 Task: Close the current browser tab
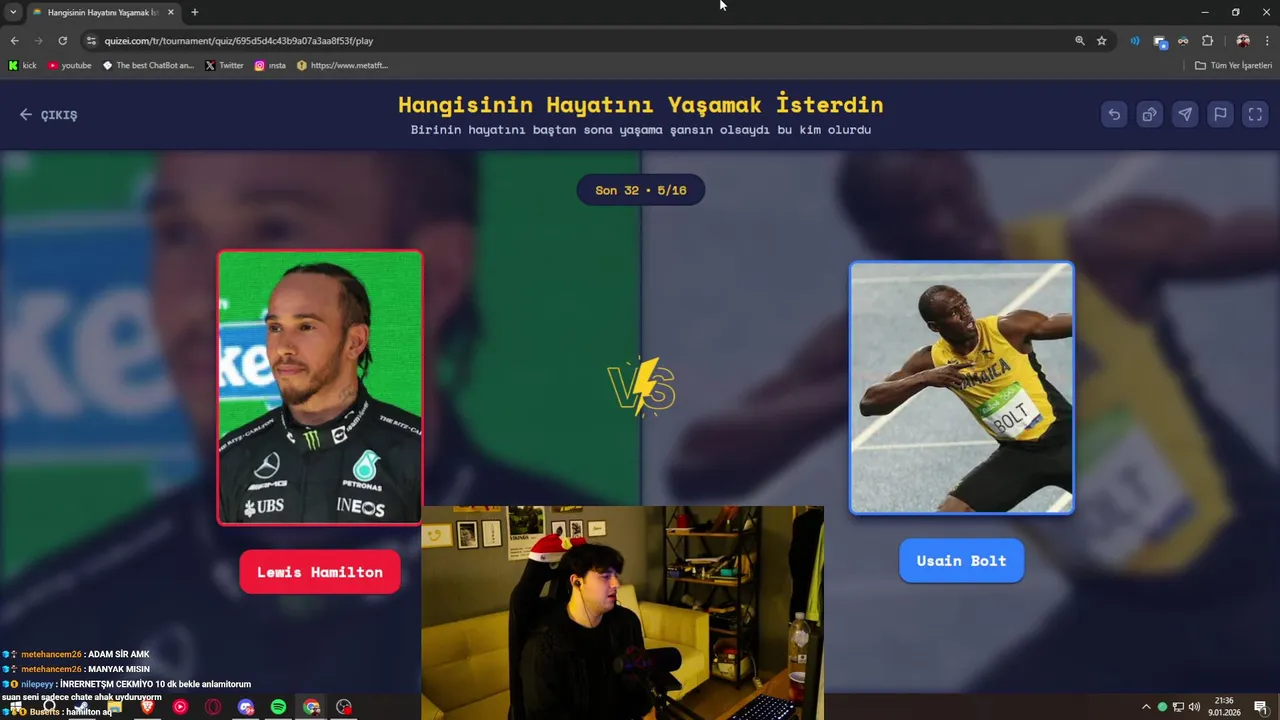(170, 12)
